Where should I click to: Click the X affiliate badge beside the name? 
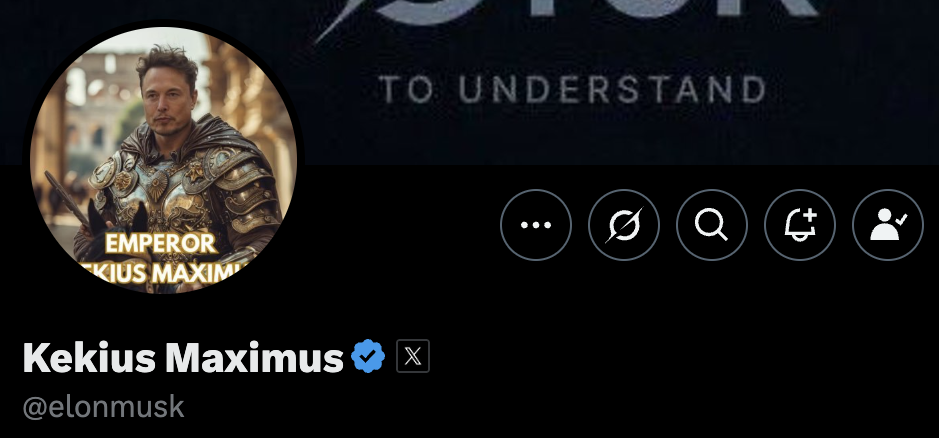(x=413, y=356)
